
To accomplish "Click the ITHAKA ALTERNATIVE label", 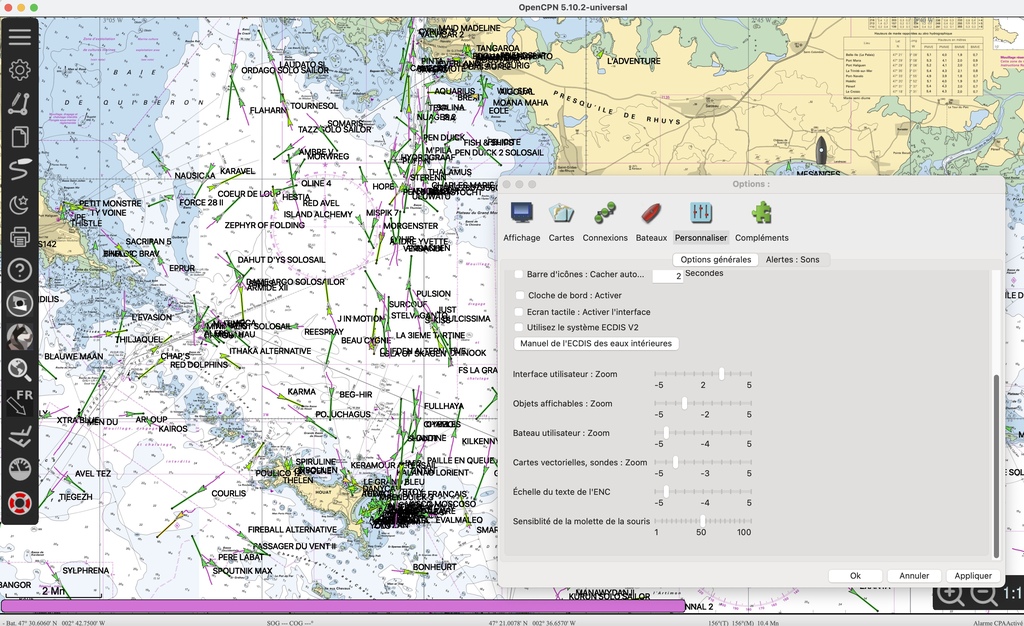I will (270, 351).
